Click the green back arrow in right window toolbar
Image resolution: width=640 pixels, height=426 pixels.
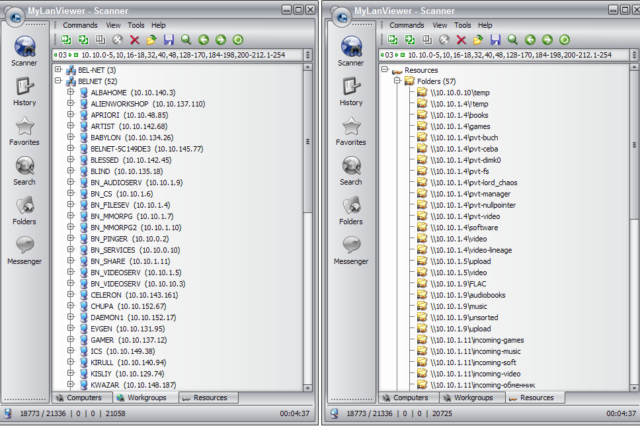point(530,40)
